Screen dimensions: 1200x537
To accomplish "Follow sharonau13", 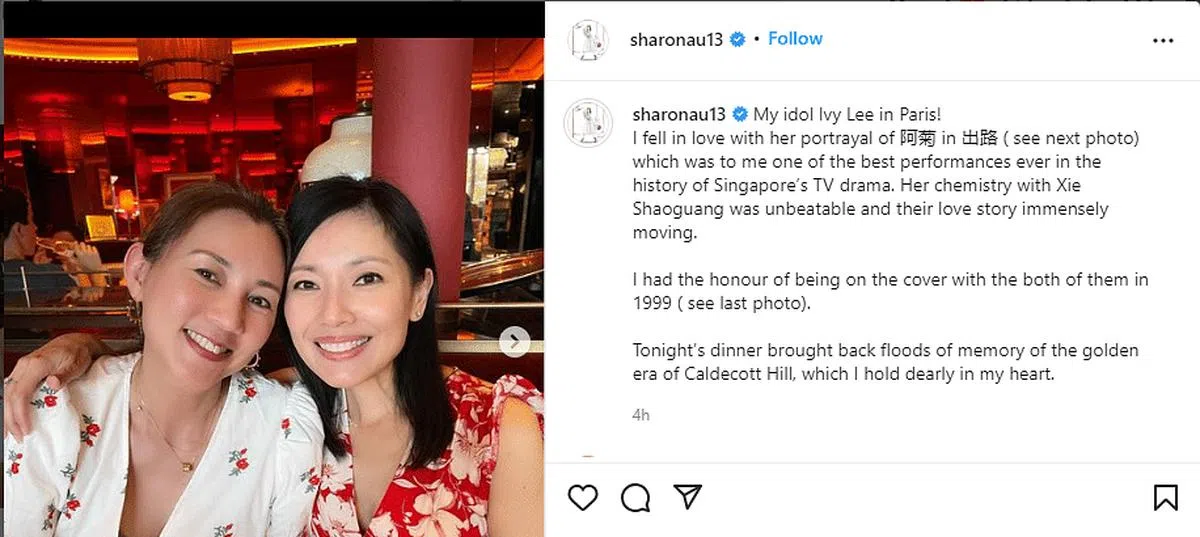I will click(x=795, y=38).
